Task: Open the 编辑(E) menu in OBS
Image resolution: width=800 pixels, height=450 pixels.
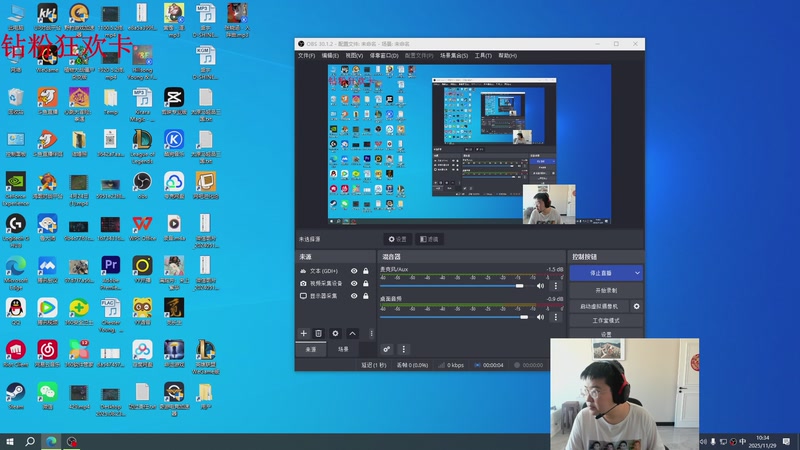Action: click(330, 56)
